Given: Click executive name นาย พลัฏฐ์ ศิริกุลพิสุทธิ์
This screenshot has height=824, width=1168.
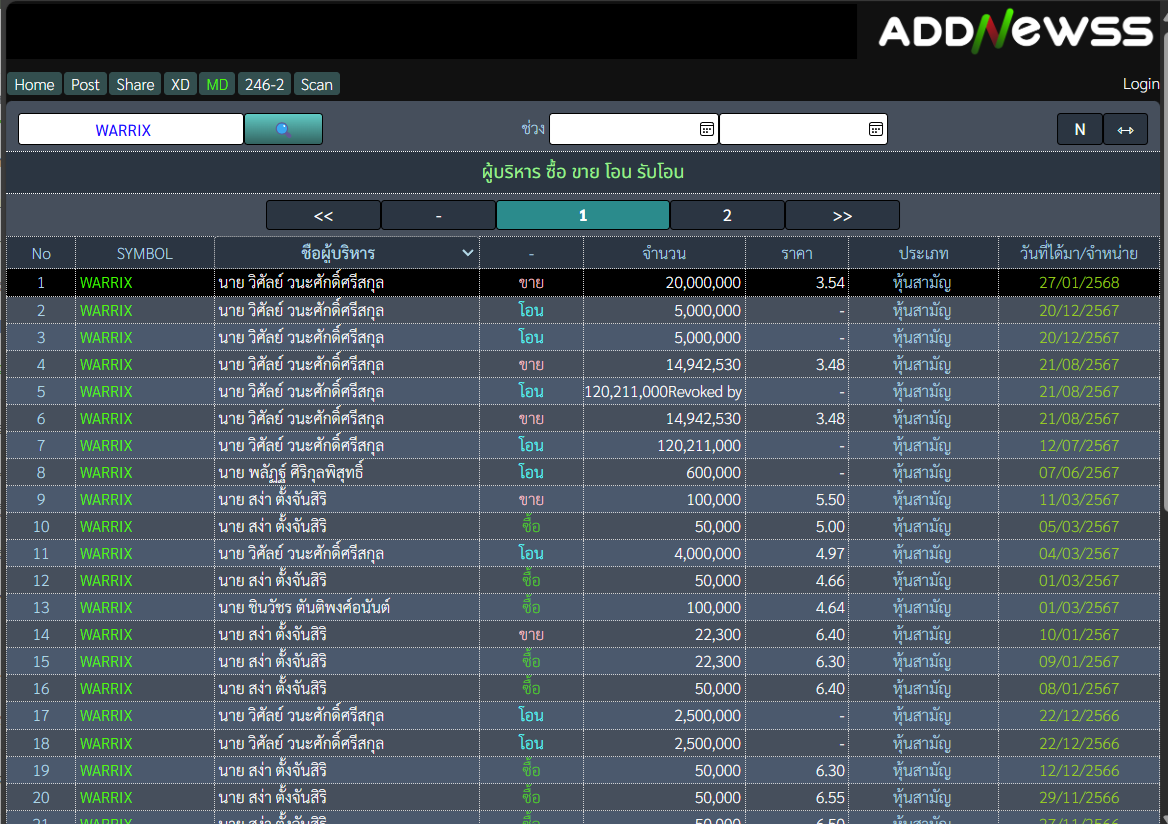Looking at the screenshot, I should pos(291,472).
